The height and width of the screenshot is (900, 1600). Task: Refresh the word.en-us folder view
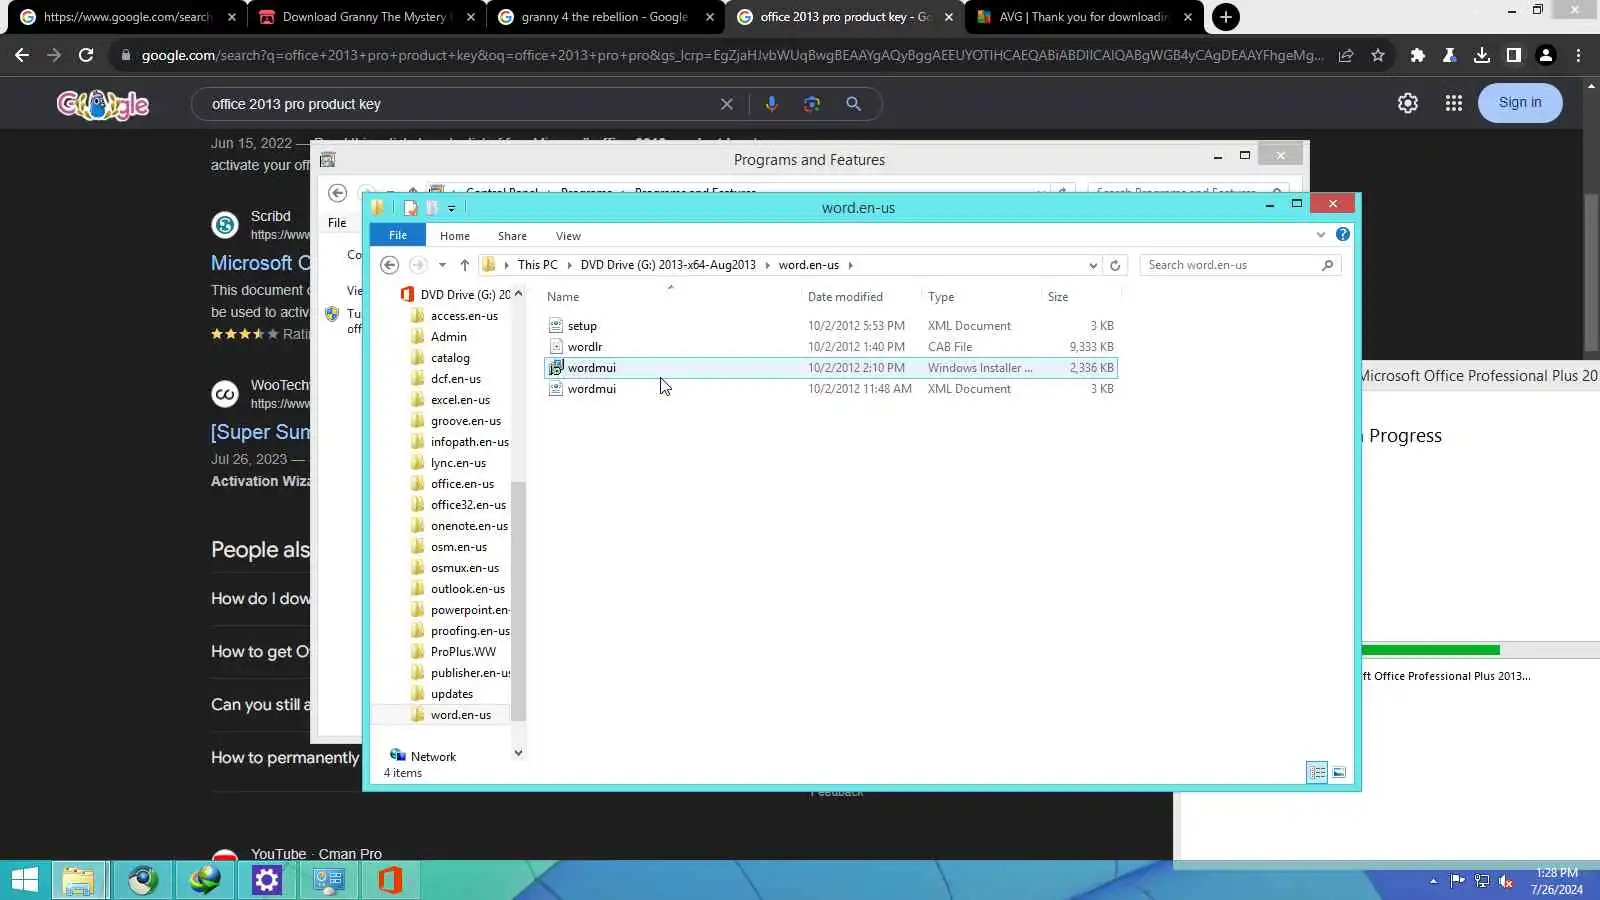tap(1115, 265)
